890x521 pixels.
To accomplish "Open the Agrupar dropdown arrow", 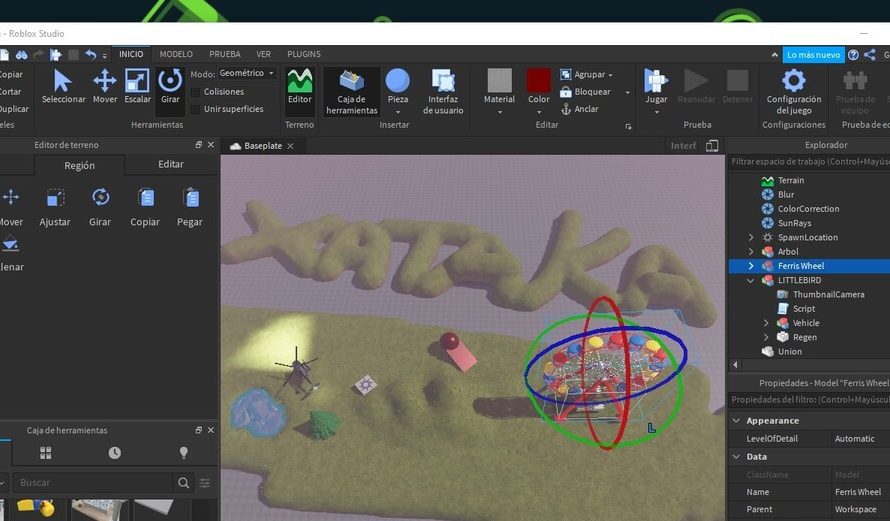I will pos(611,75).
